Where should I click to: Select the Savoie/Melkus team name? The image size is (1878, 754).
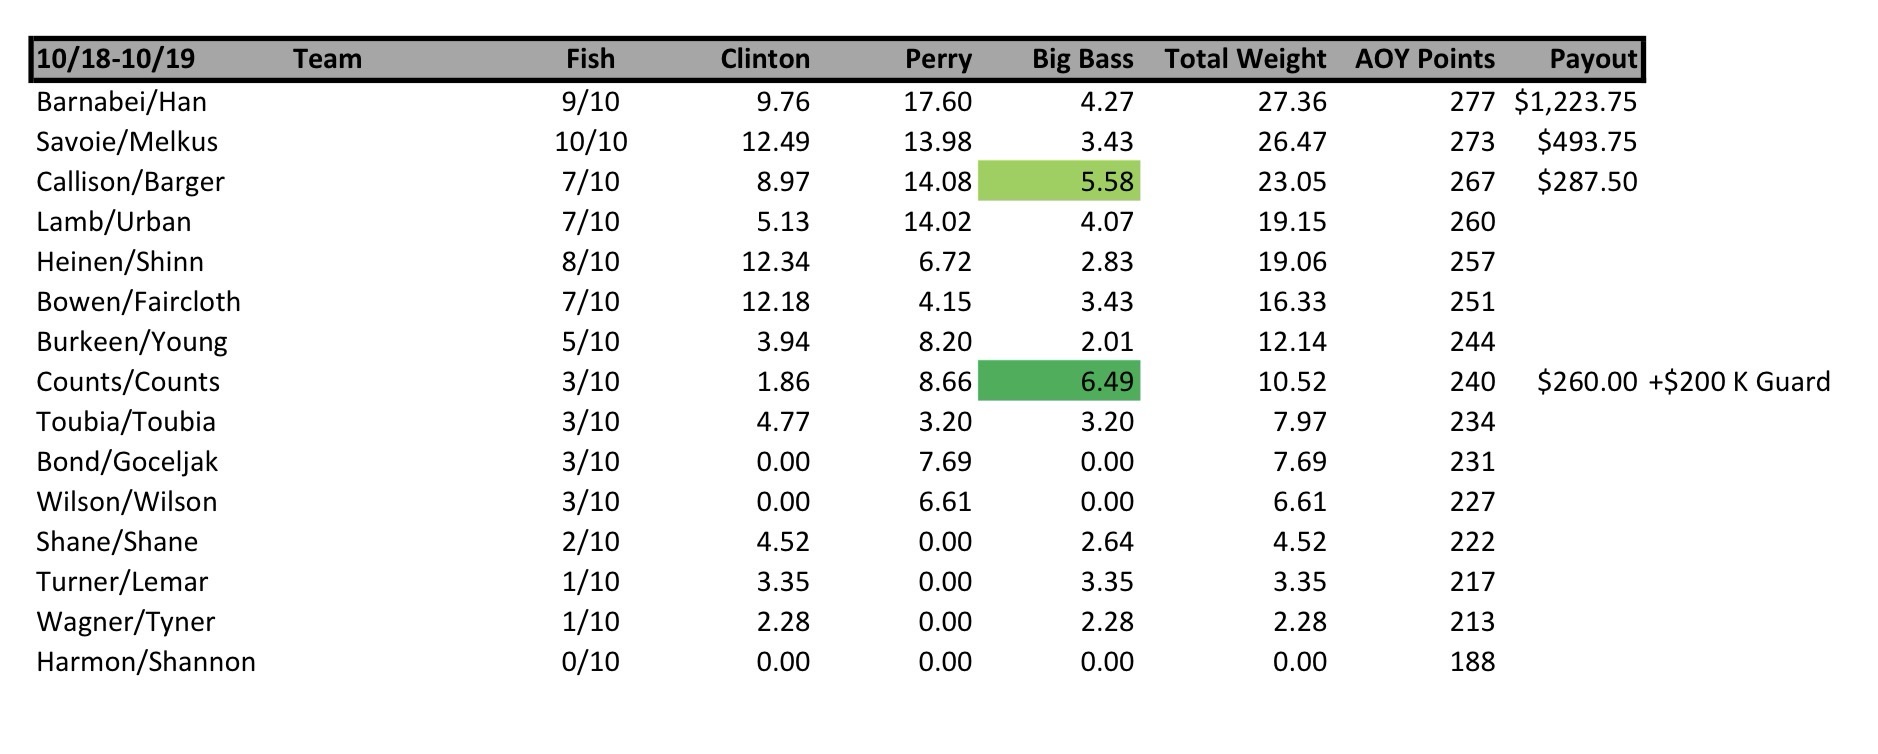click(x=127, y=141)
